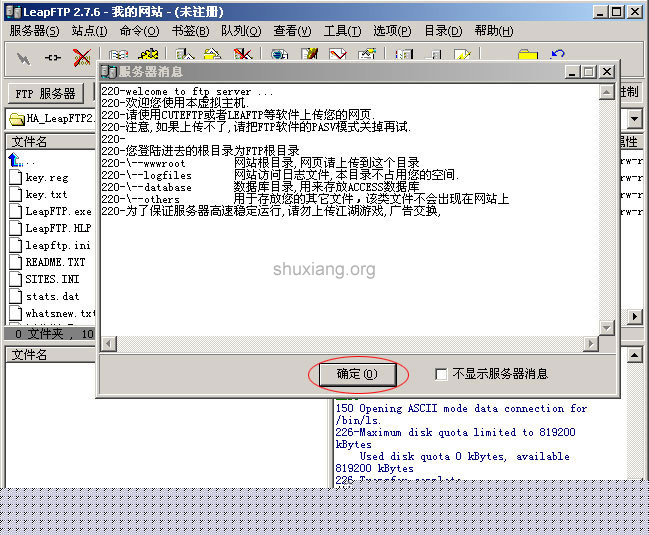Click the lightning bolt connect icon
The image size is (649, 535).
coord(23,58)
